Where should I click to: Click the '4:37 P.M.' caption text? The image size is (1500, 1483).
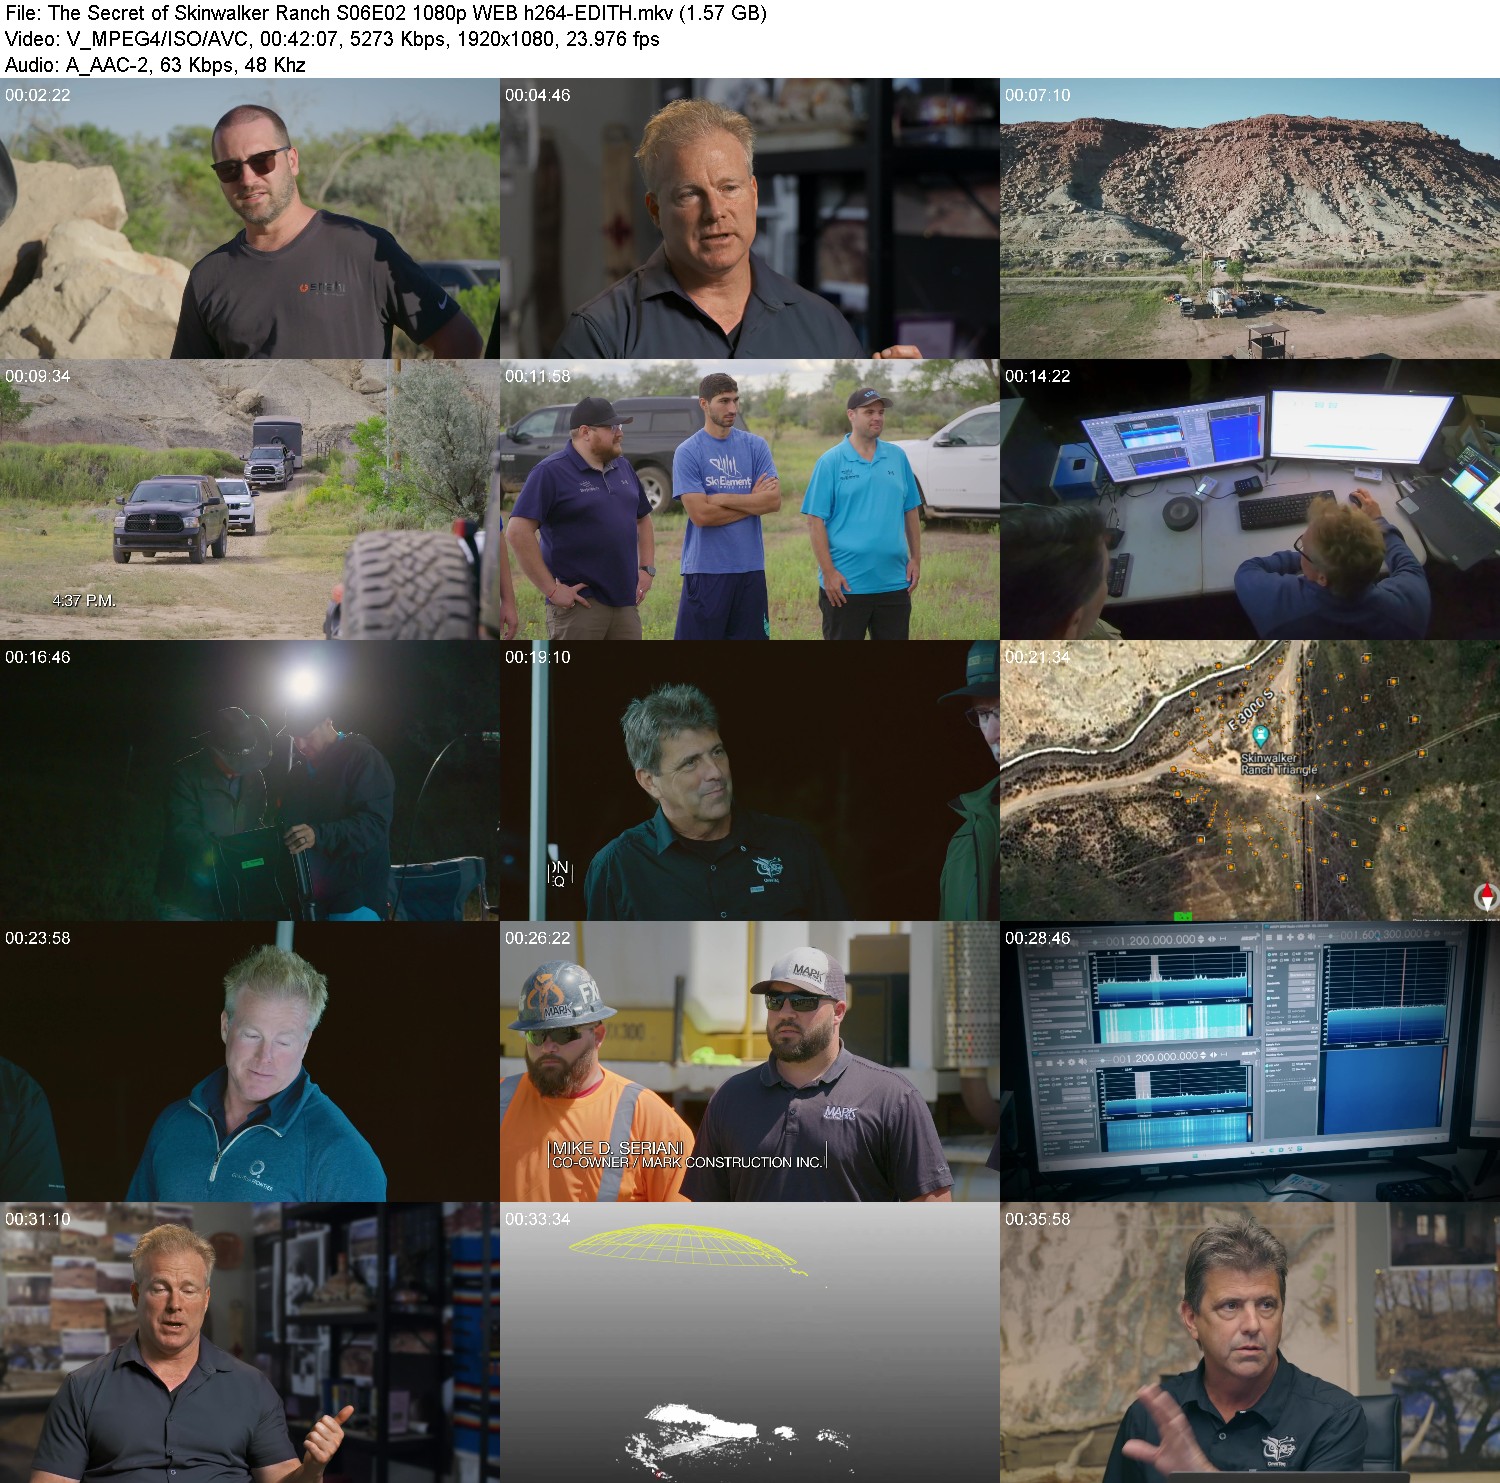click(x=84, y=601)
